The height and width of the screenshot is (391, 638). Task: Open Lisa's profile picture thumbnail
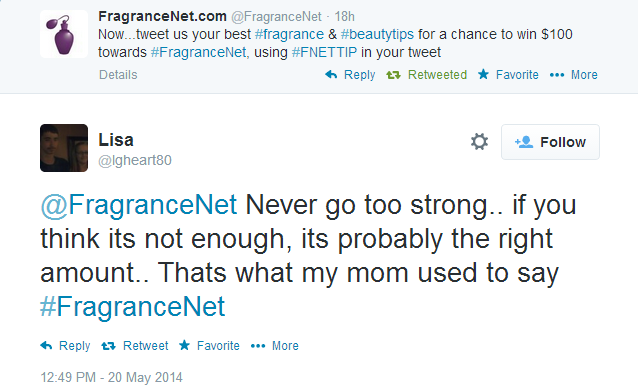(64, 148)
